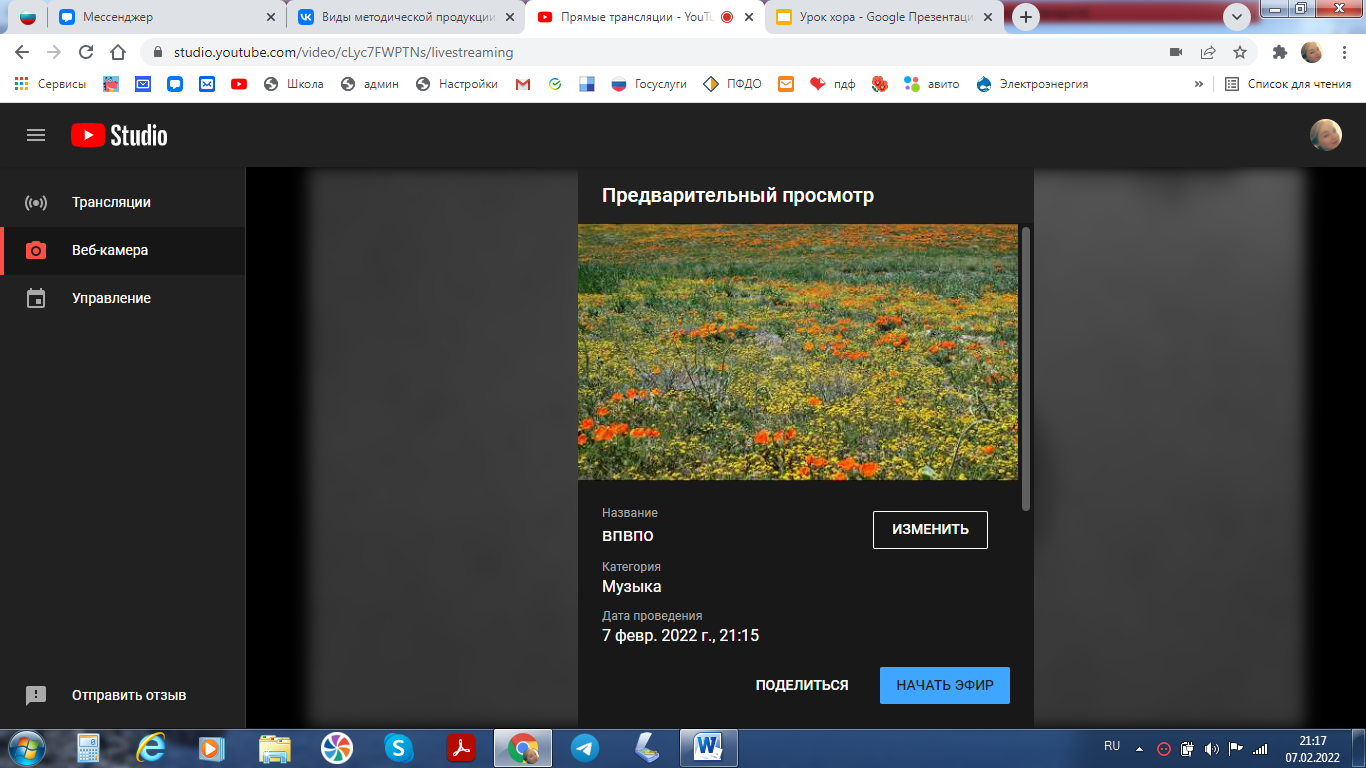The width and height of the screenshot is (1366, 768).
Task: Open the Windows Start menu
Action: click(26, 747)
